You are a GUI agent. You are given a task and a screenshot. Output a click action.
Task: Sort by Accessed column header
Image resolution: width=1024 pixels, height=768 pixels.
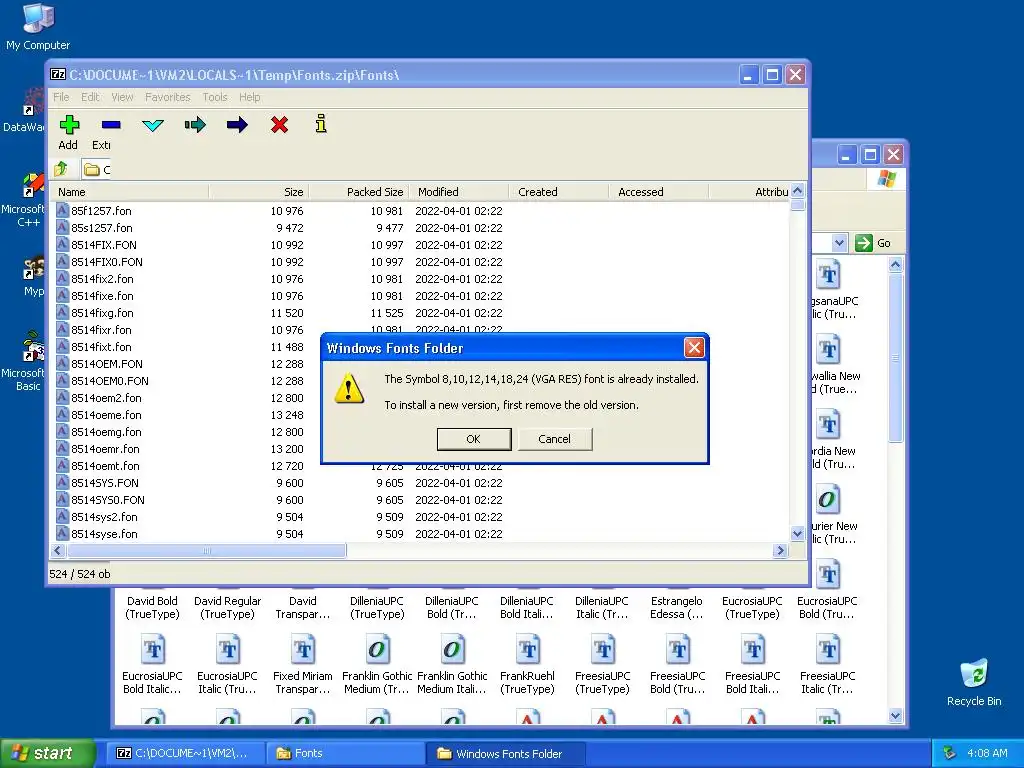point(658,191)
